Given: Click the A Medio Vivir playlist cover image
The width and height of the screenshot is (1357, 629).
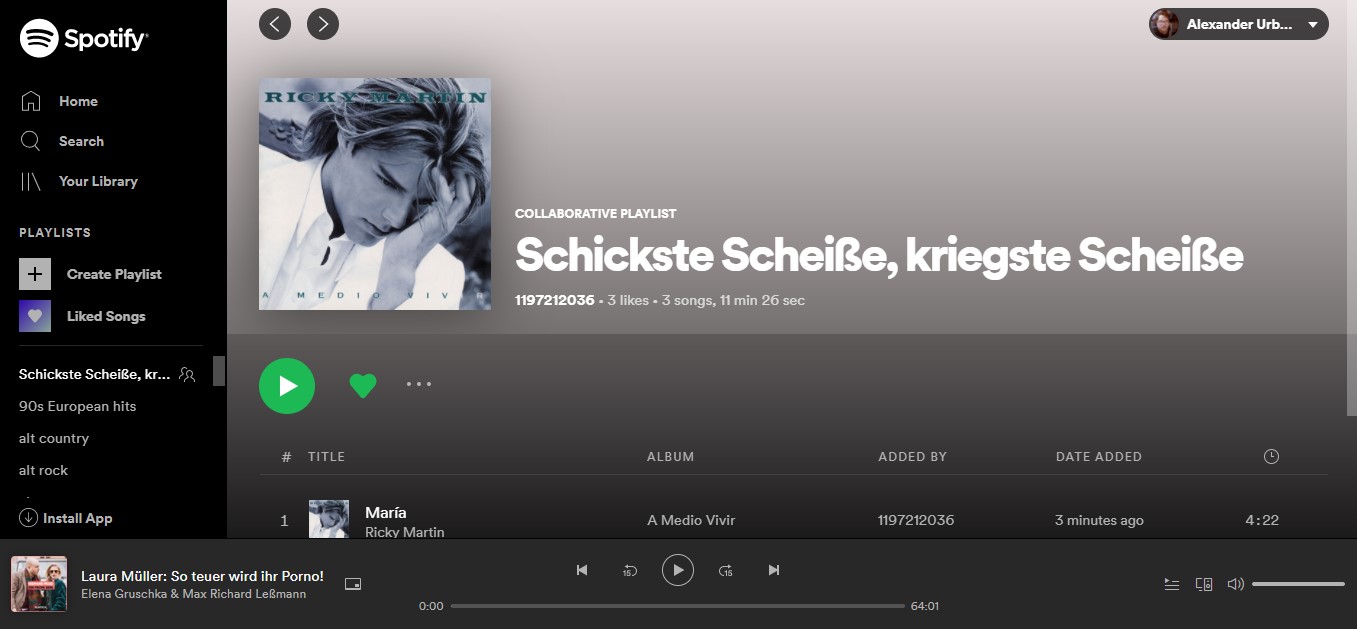Looking at the screenshot, I should coord(375,194).
